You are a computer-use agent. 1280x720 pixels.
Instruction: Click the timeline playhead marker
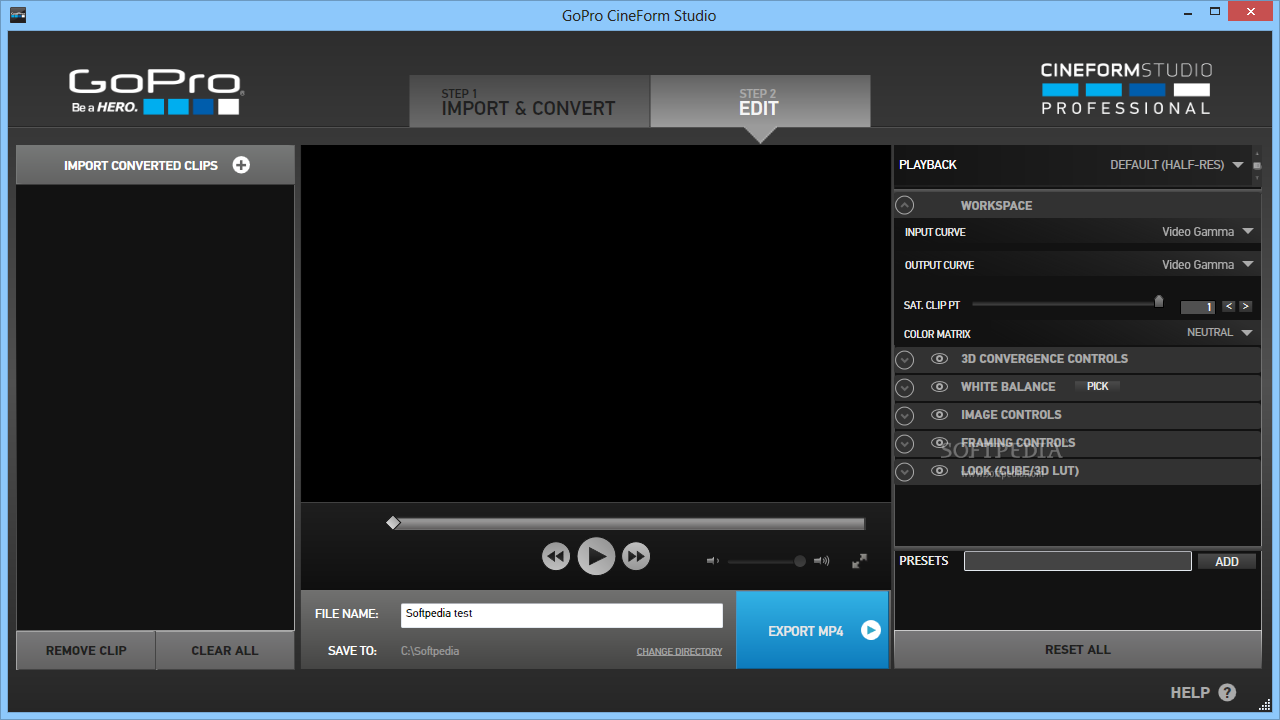pyautogui.click(x=393, y=523)
